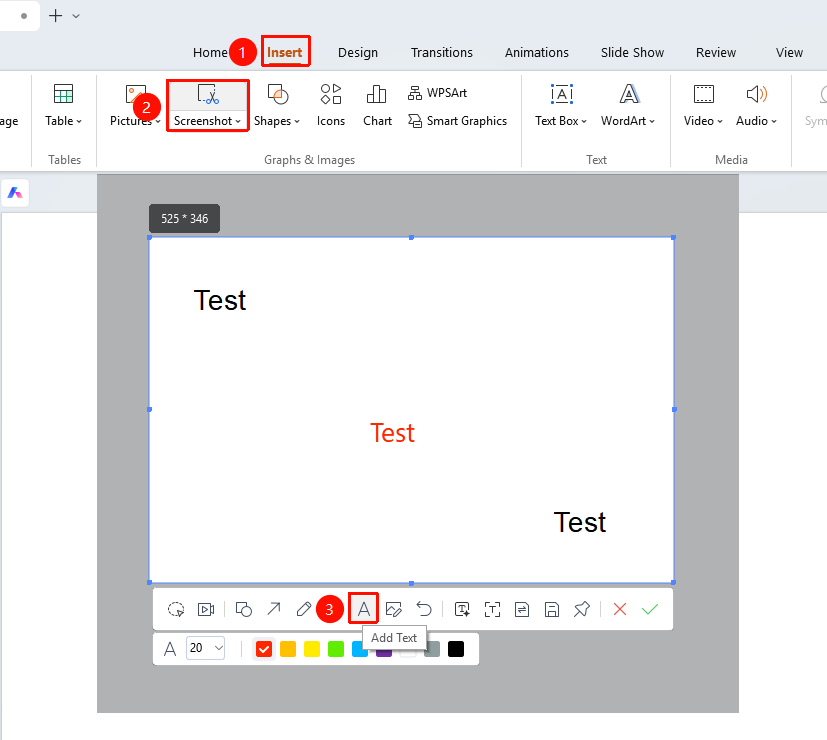Click the extract text OCR icon
The height and width of the screenshot is (740, 827).
tap(492, 609)
